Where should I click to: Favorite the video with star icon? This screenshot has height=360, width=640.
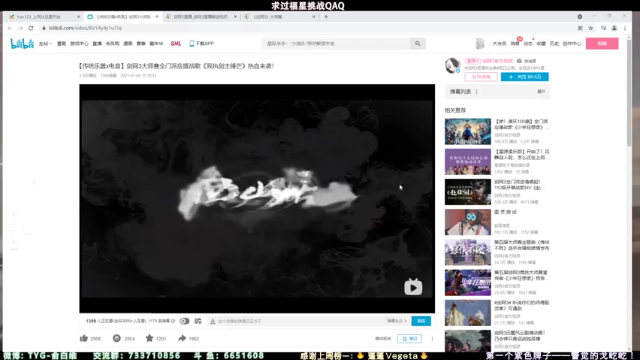(149, 338)
